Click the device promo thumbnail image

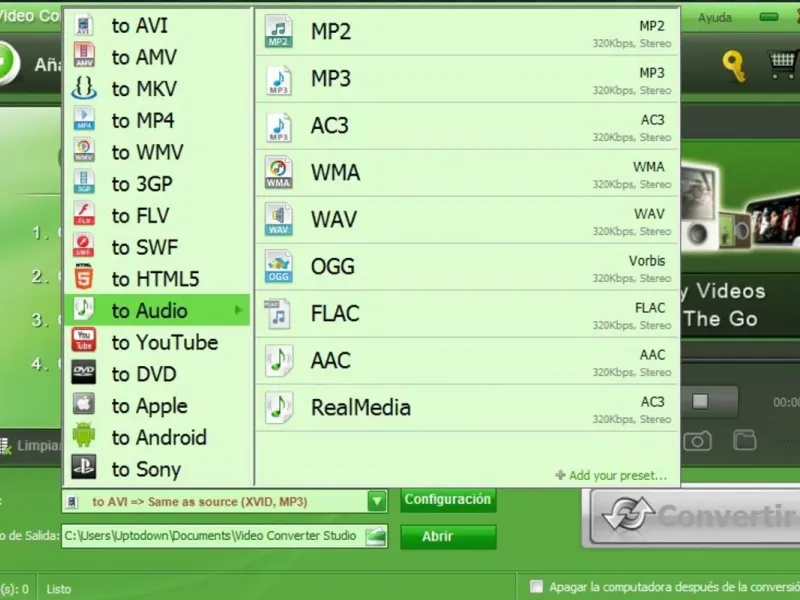741,207
